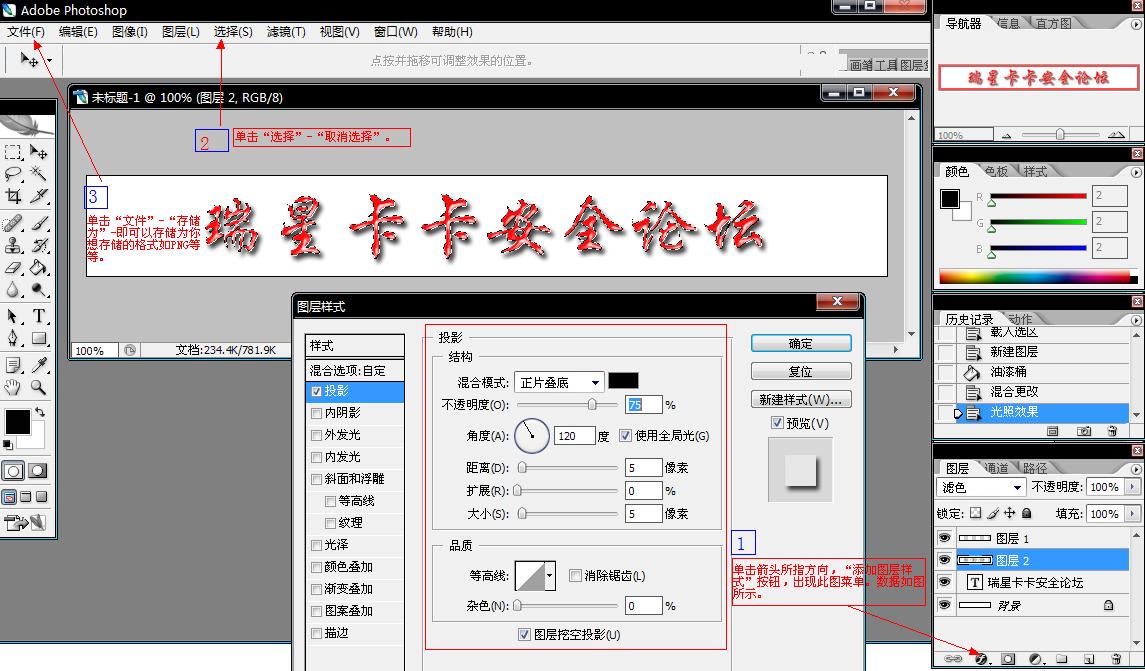Select the Magic Wand tool
1145x671 pixels.
click(x=39, y=174)
